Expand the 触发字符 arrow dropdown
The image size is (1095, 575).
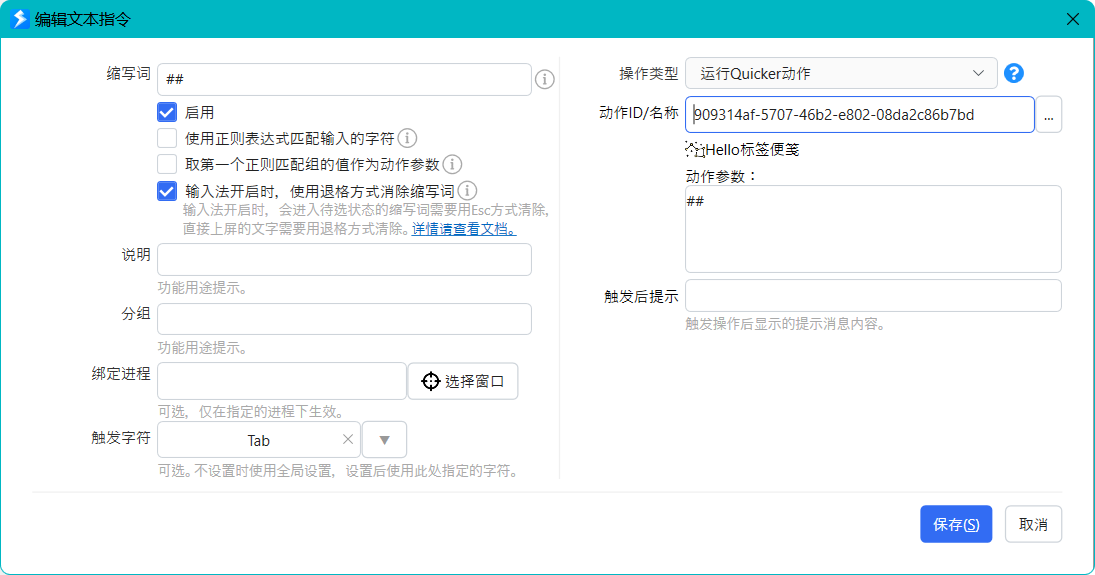pyautogui.click(x=384, y=439)
